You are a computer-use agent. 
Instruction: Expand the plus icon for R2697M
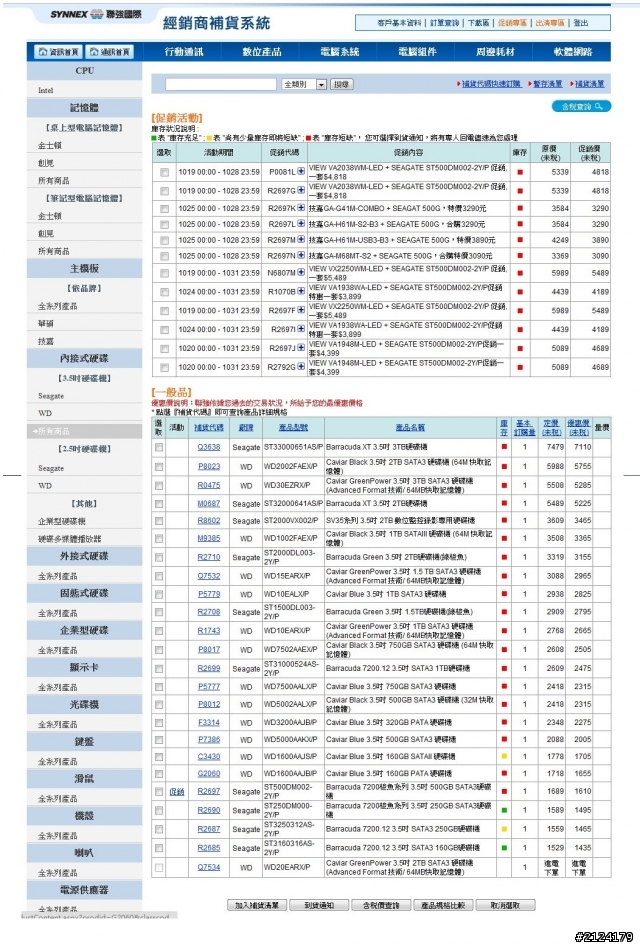tap(301, 239)
